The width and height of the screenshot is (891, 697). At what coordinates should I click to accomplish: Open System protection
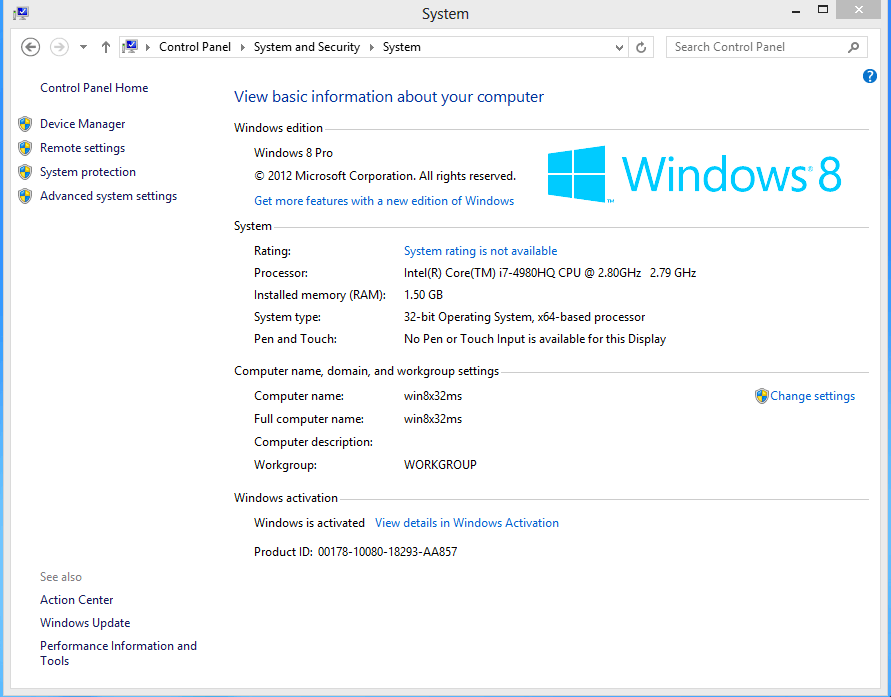tap(88, 172)
